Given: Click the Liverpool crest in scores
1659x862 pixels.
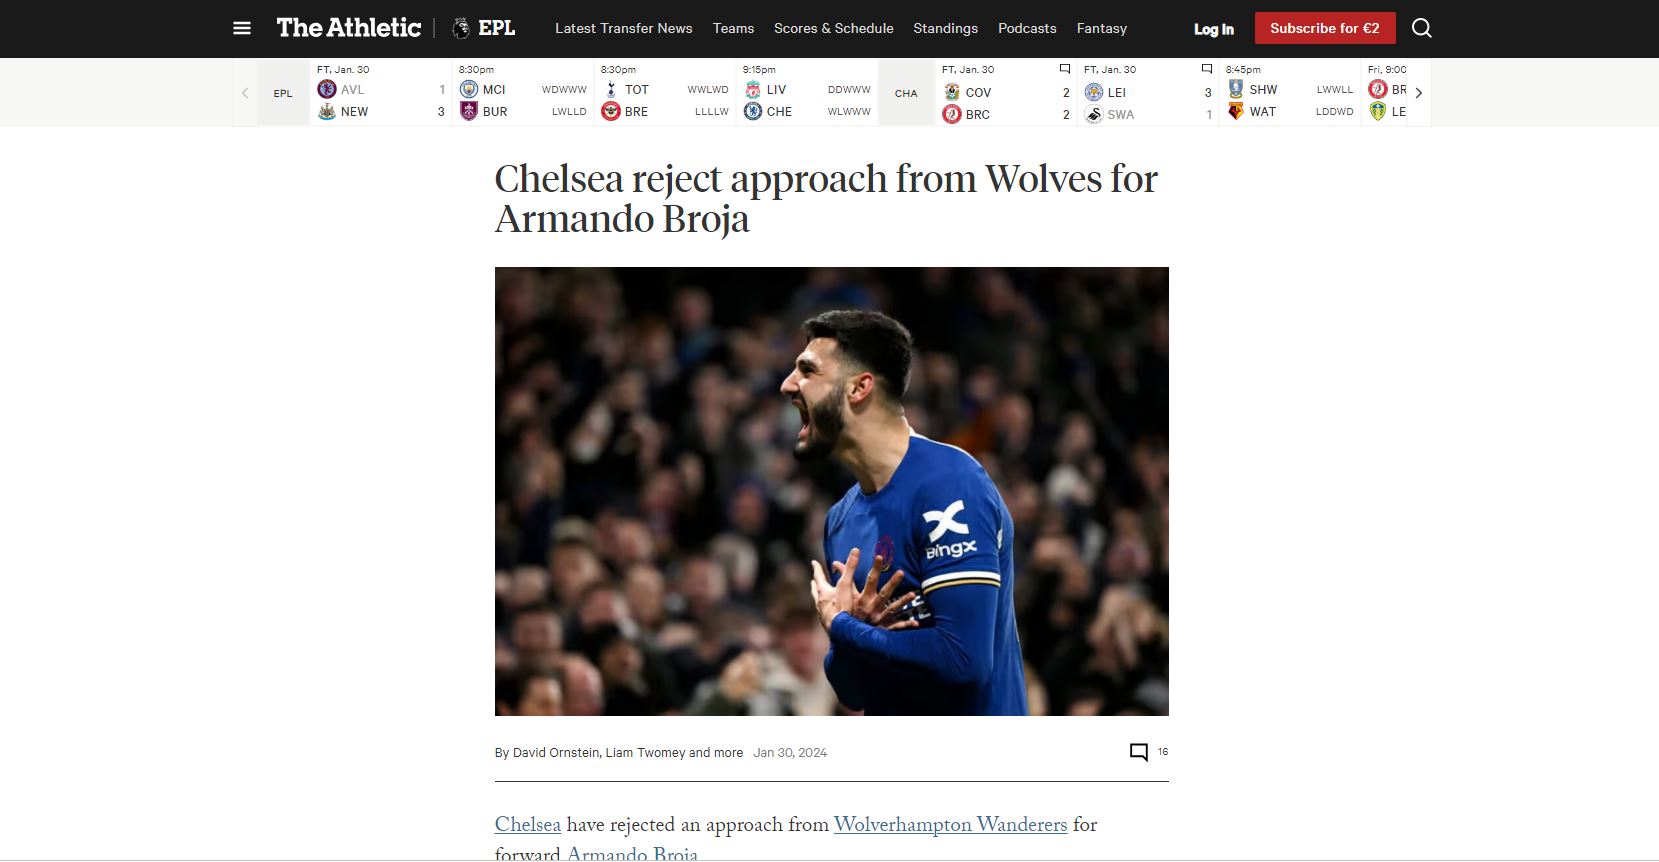Looking at the screenshot, I should point(752,89).
